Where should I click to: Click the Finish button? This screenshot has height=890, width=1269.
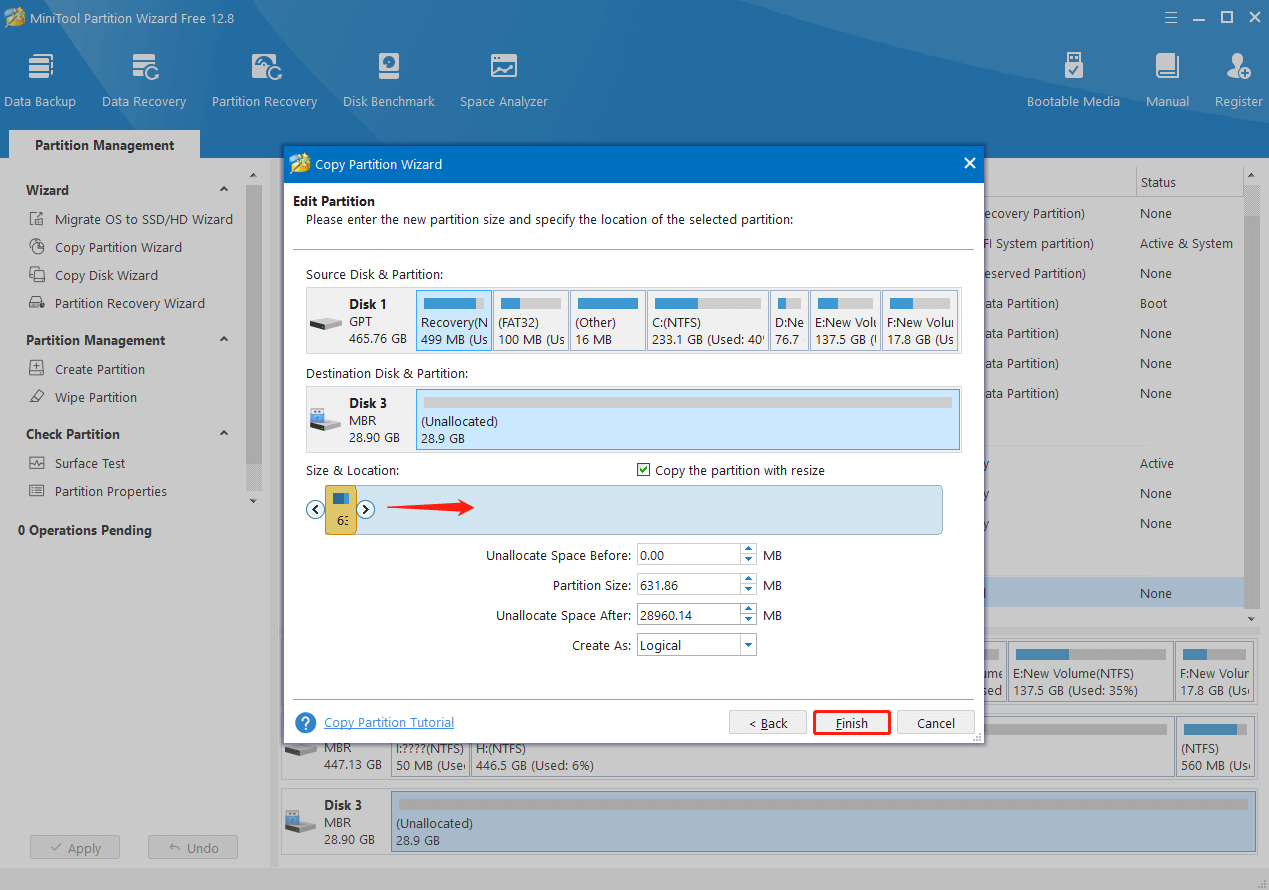[852, 723]
